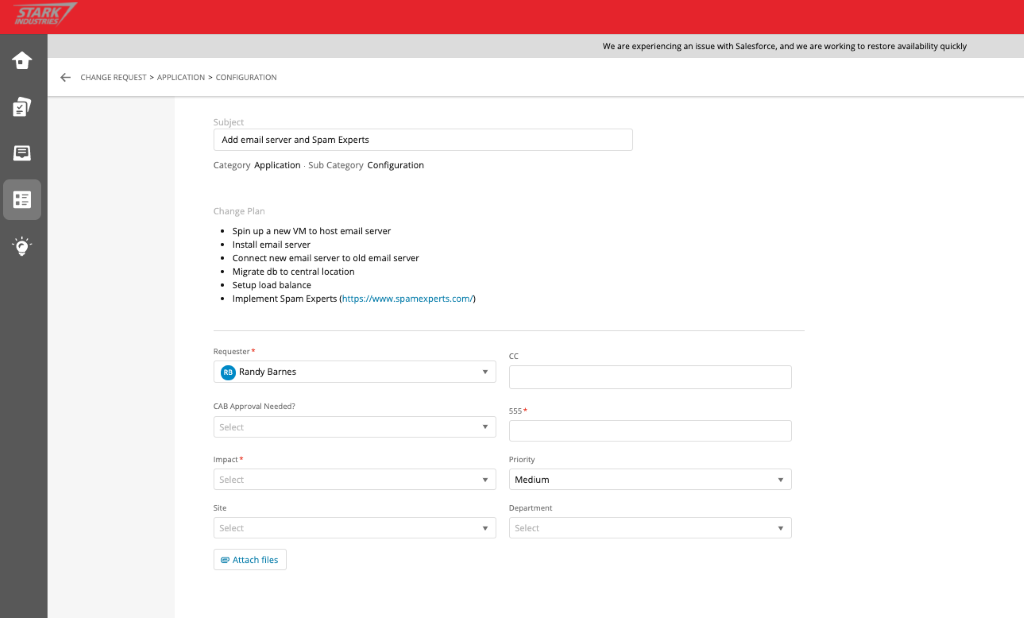Open the Priority dropdown showing Medium
1024x618 pixels.
pyautogui.click(x=650, y=480)
